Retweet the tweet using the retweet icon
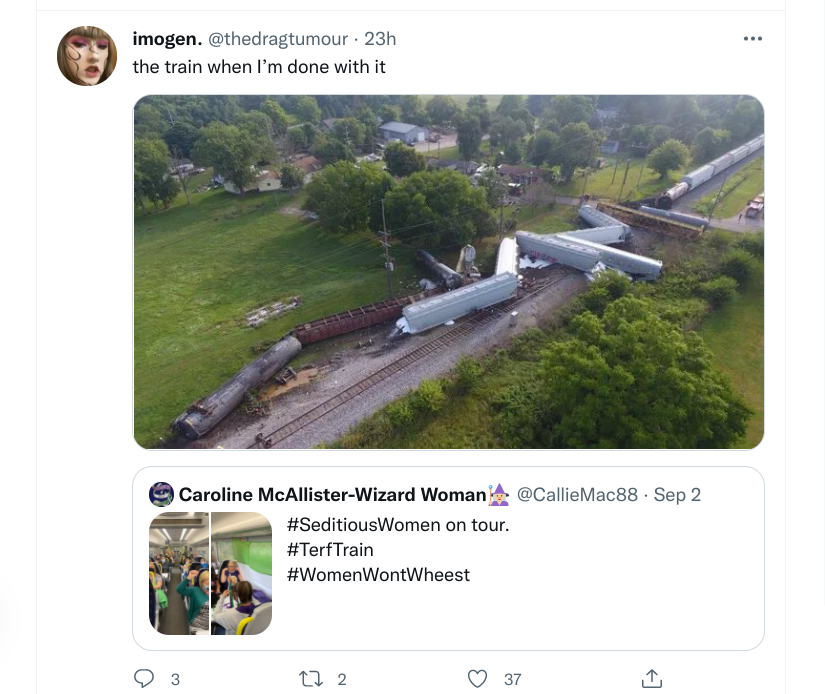Image resolution: width=825 pixels, height=694 pixels. (x=310, y=679)
